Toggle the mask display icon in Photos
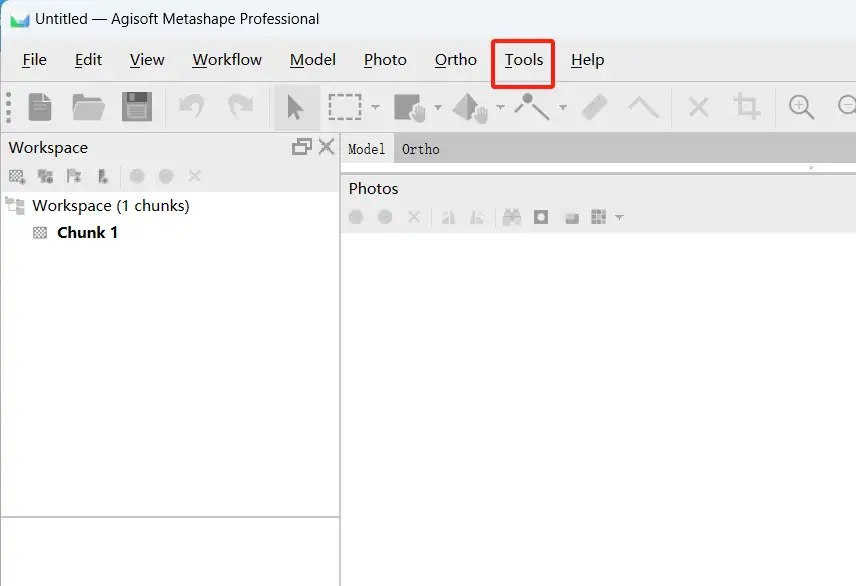The height and width of the screenshot is (586, 856). coord(541,217)
